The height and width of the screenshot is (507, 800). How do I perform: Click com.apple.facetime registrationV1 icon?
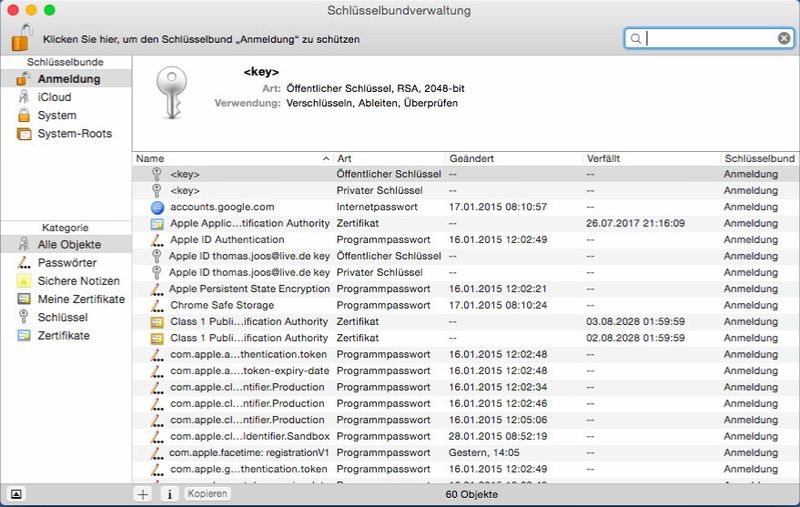click(157, 453)
